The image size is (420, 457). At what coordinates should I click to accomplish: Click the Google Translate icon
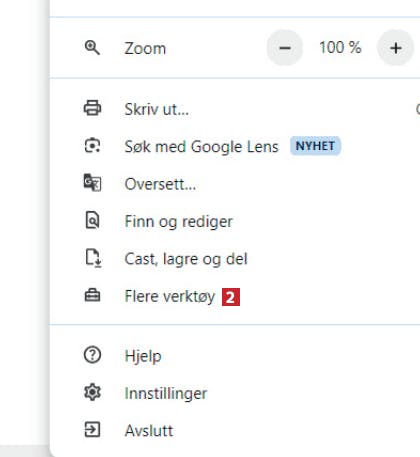click(92, 183)
